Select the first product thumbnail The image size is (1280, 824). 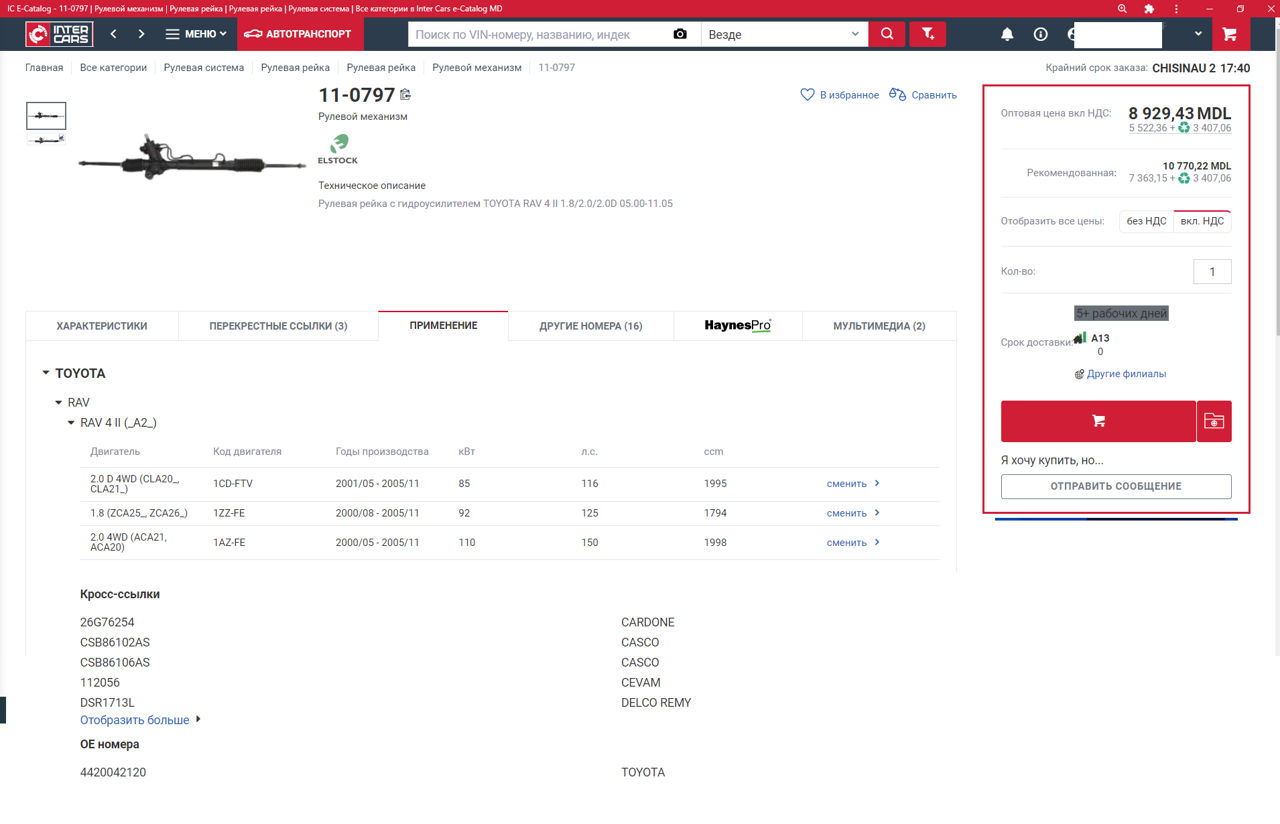click(46, 116)
